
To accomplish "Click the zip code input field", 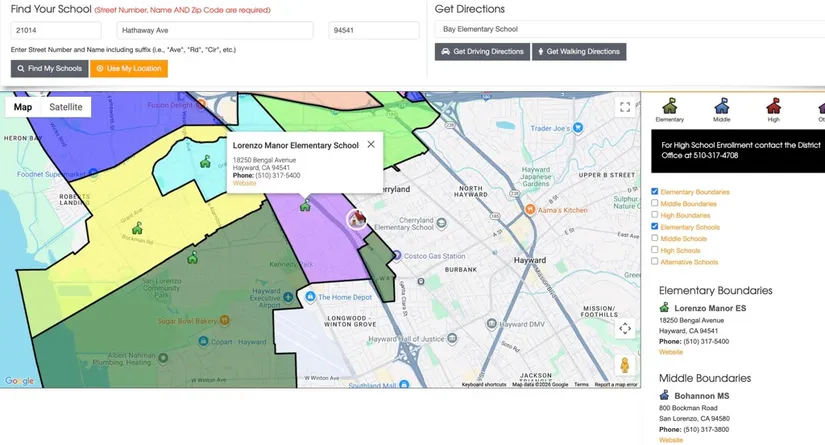I will (373, 31).
